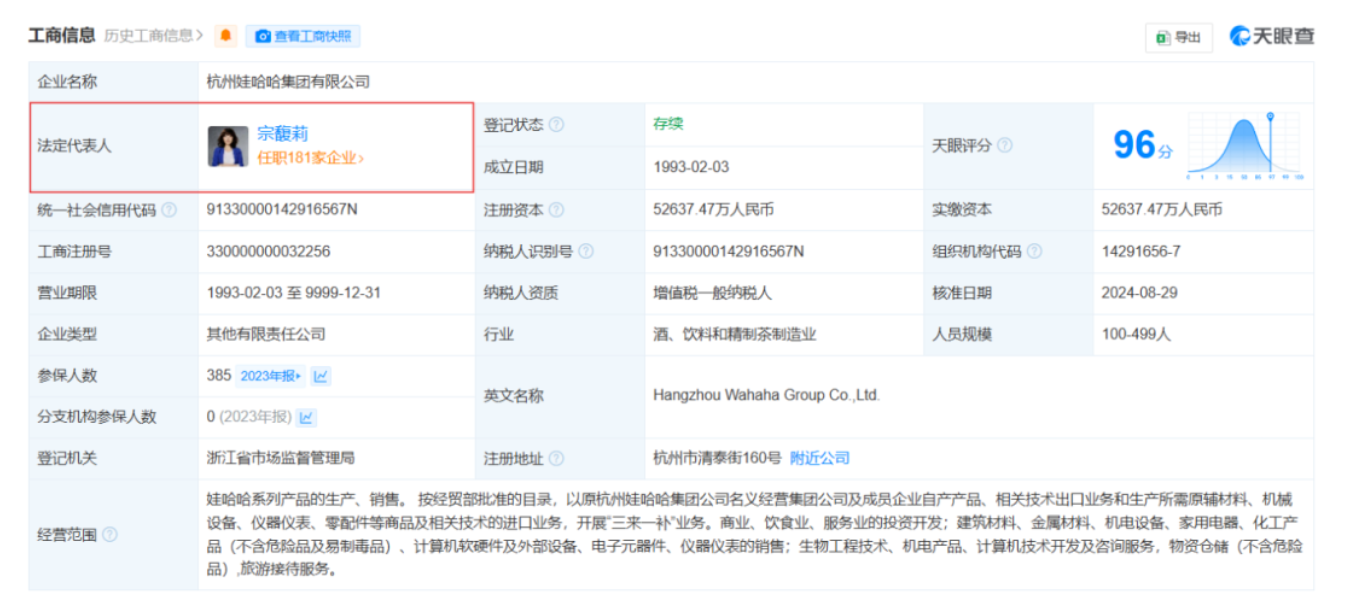Click the industry value 酒、饮料和精制茶制造业

pos(735,334)
